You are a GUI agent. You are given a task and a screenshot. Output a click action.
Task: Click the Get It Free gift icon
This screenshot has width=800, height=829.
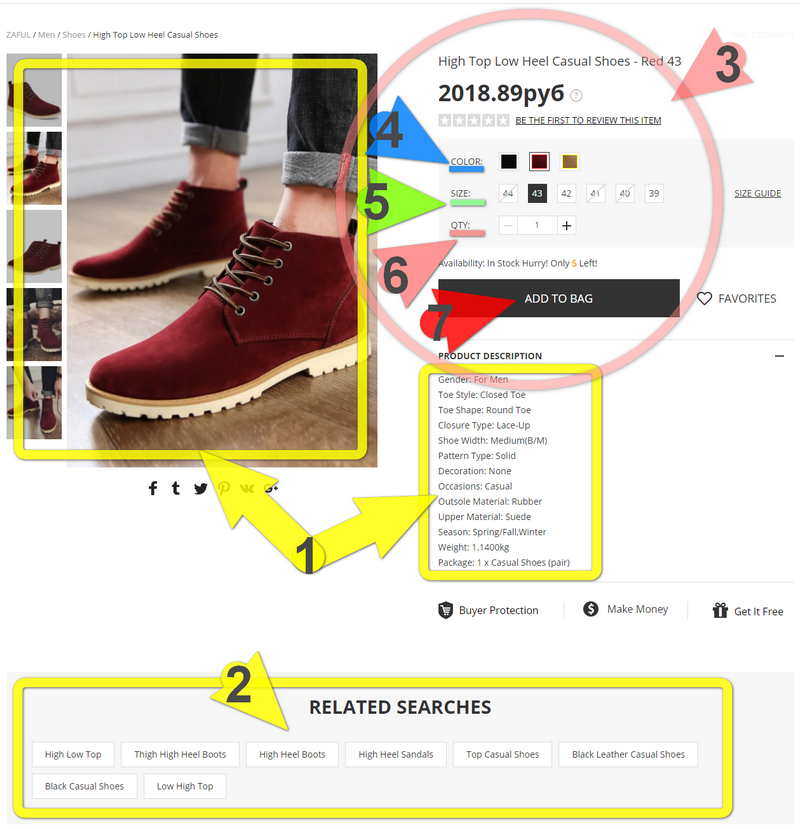pos(720,611)
